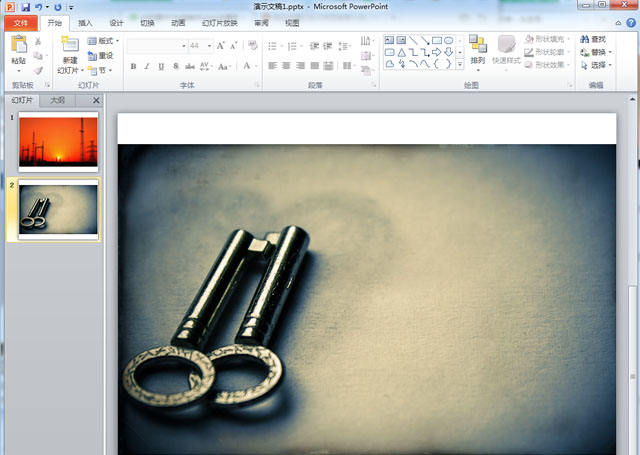Click the decrease font size icon
Image resolution: width=640 pixels, height=455 pixels.
(234, 46)
